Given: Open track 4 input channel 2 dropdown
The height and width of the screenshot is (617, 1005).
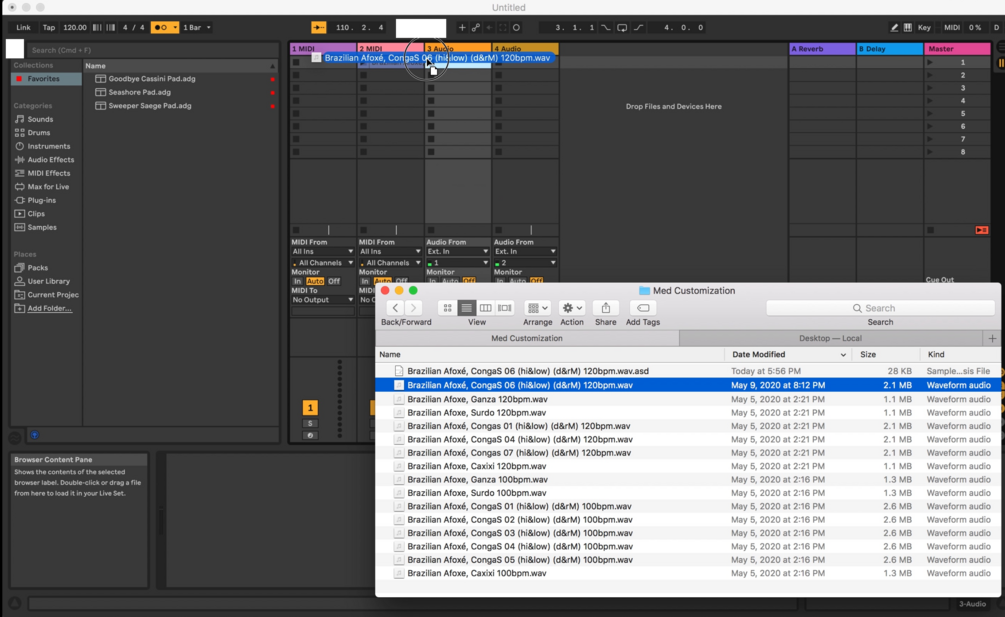Looking at the screenshot, I should (x=525, y=263).
